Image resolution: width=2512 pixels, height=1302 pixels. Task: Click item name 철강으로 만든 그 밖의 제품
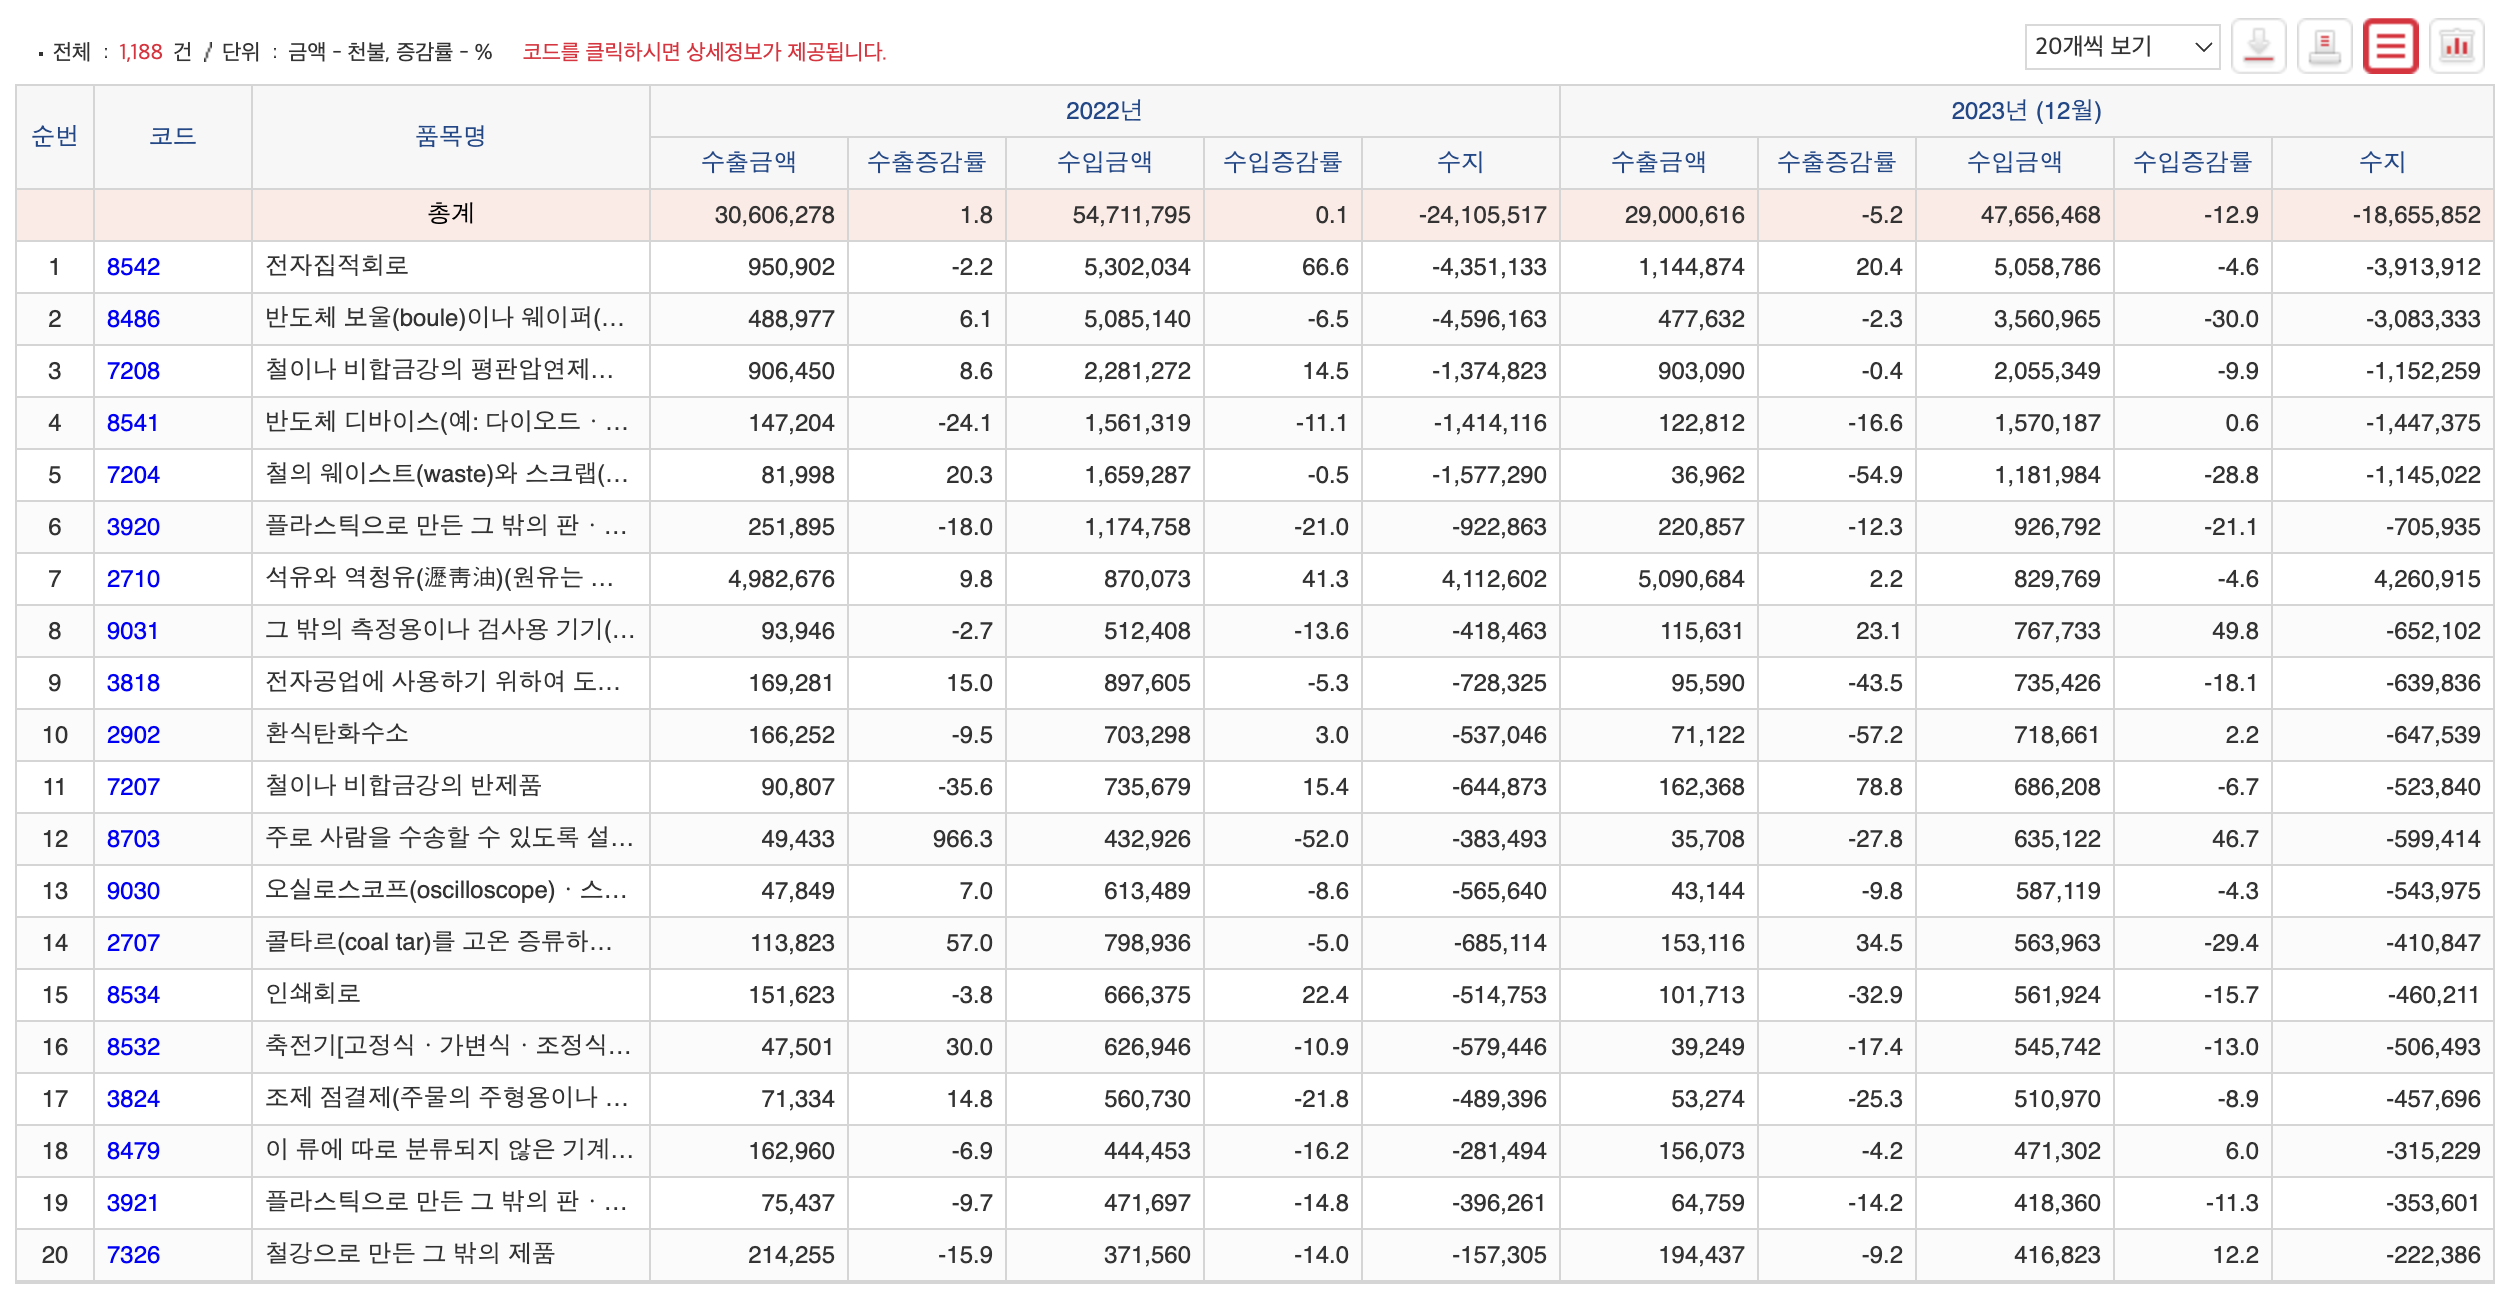point(410,1254)
